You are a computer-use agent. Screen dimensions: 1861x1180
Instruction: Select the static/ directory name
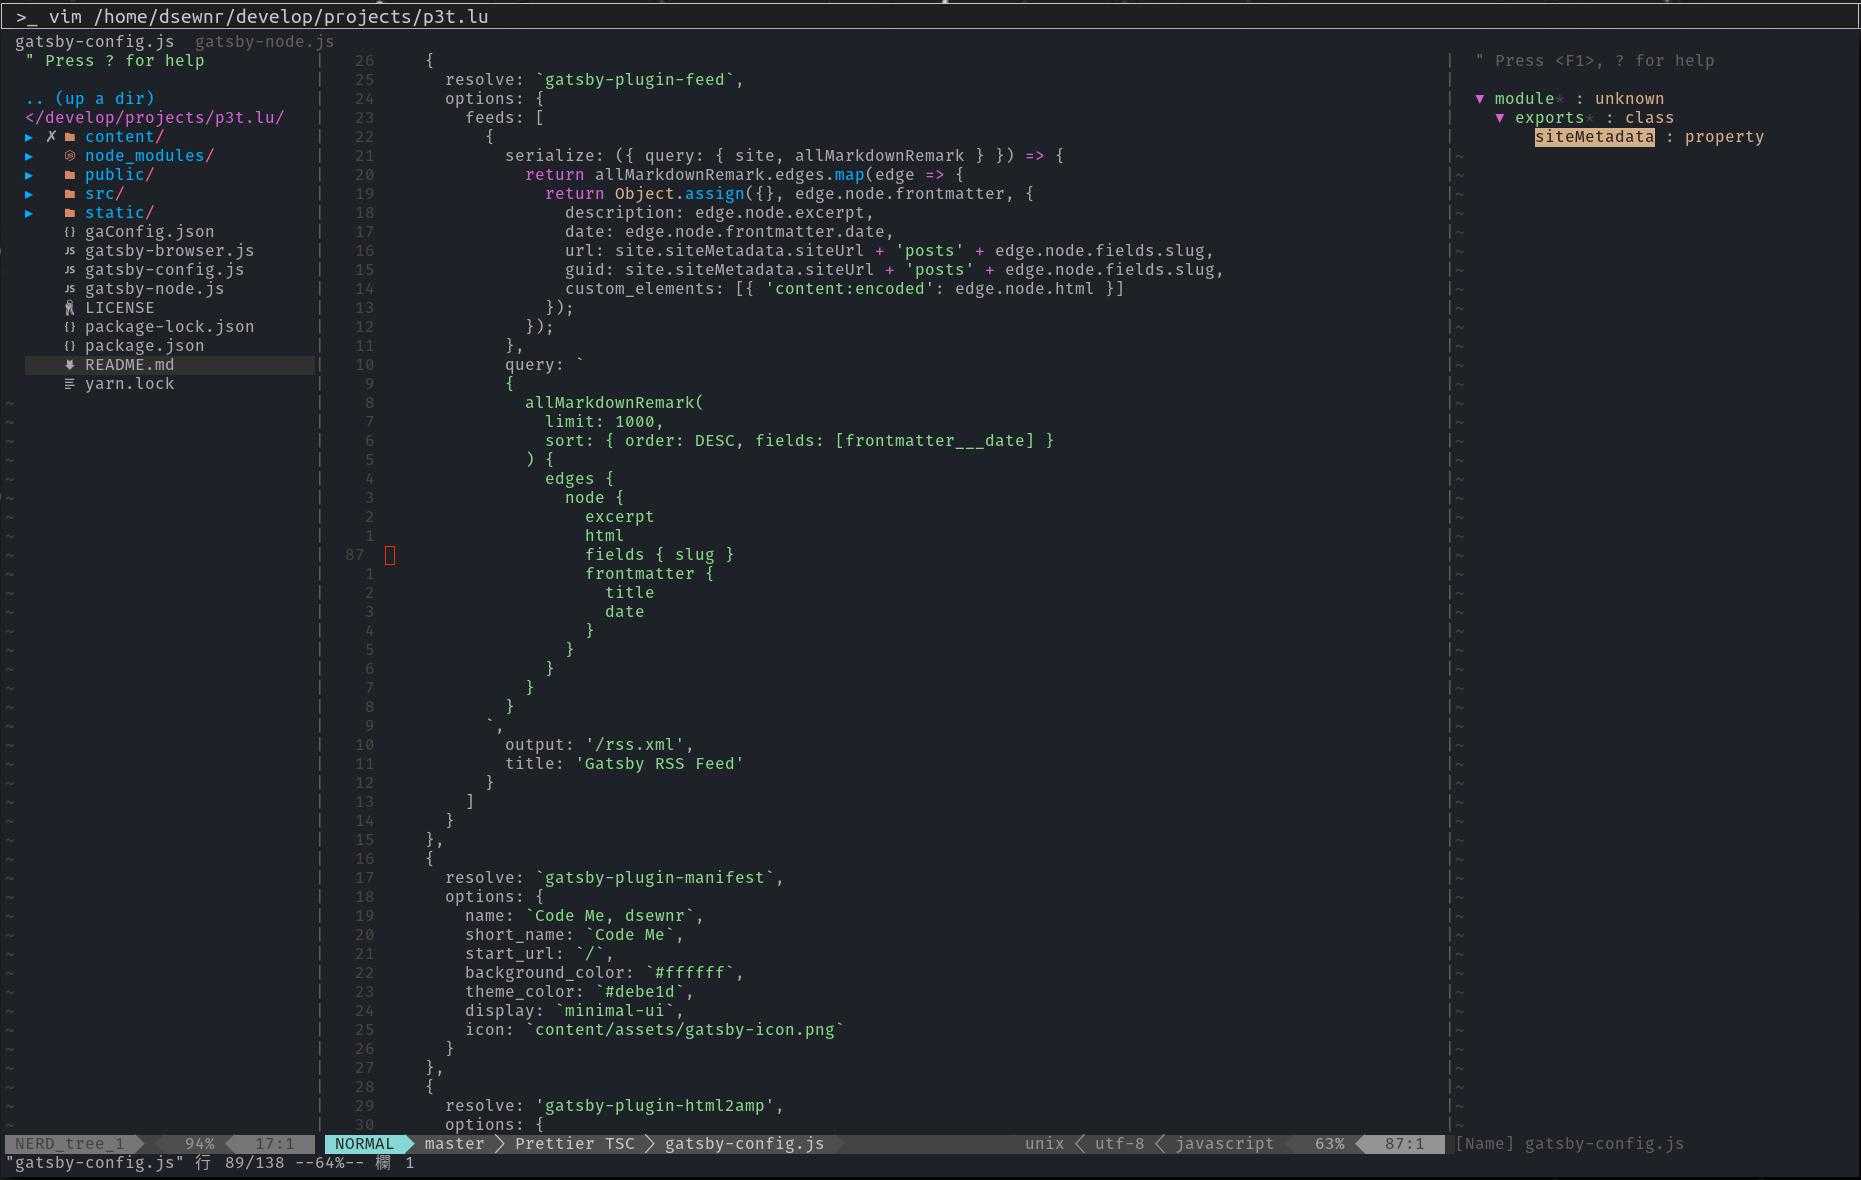coord(119,213)
